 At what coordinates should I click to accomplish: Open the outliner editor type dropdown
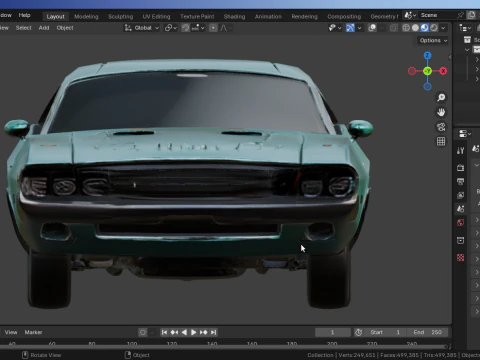click(465, 28)
